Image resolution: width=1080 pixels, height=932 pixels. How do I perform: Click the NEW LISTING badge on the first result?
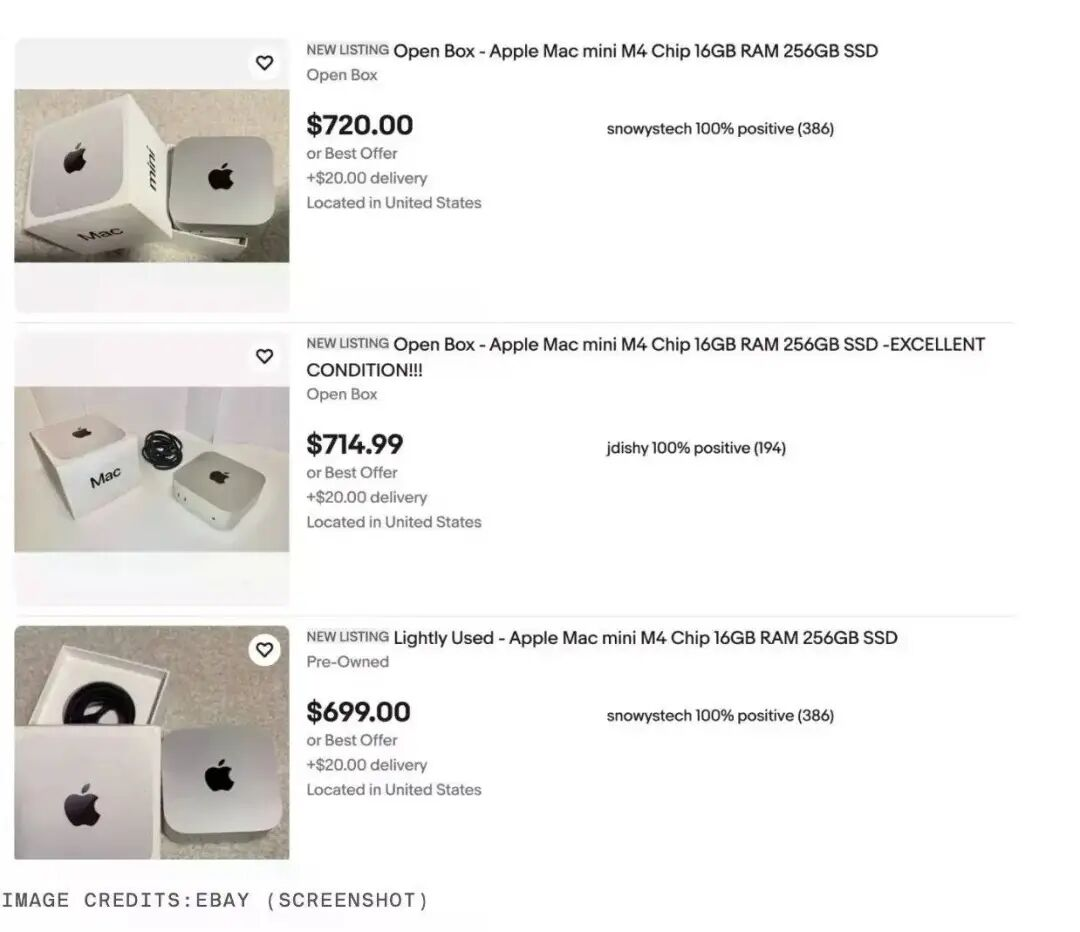coord(348,50)
